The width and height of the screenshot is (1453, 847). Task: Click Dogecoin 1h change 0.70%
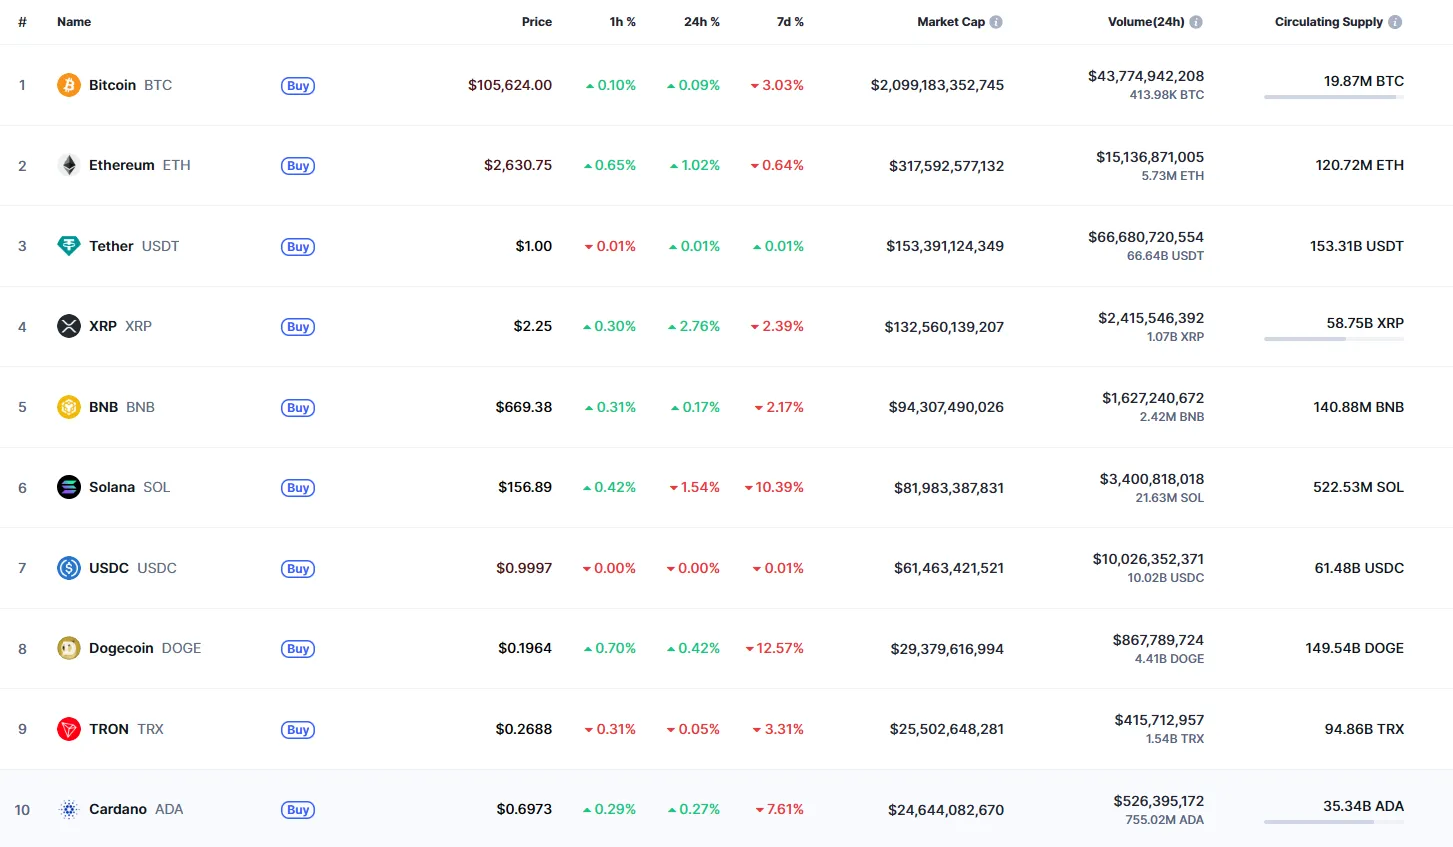610,648
